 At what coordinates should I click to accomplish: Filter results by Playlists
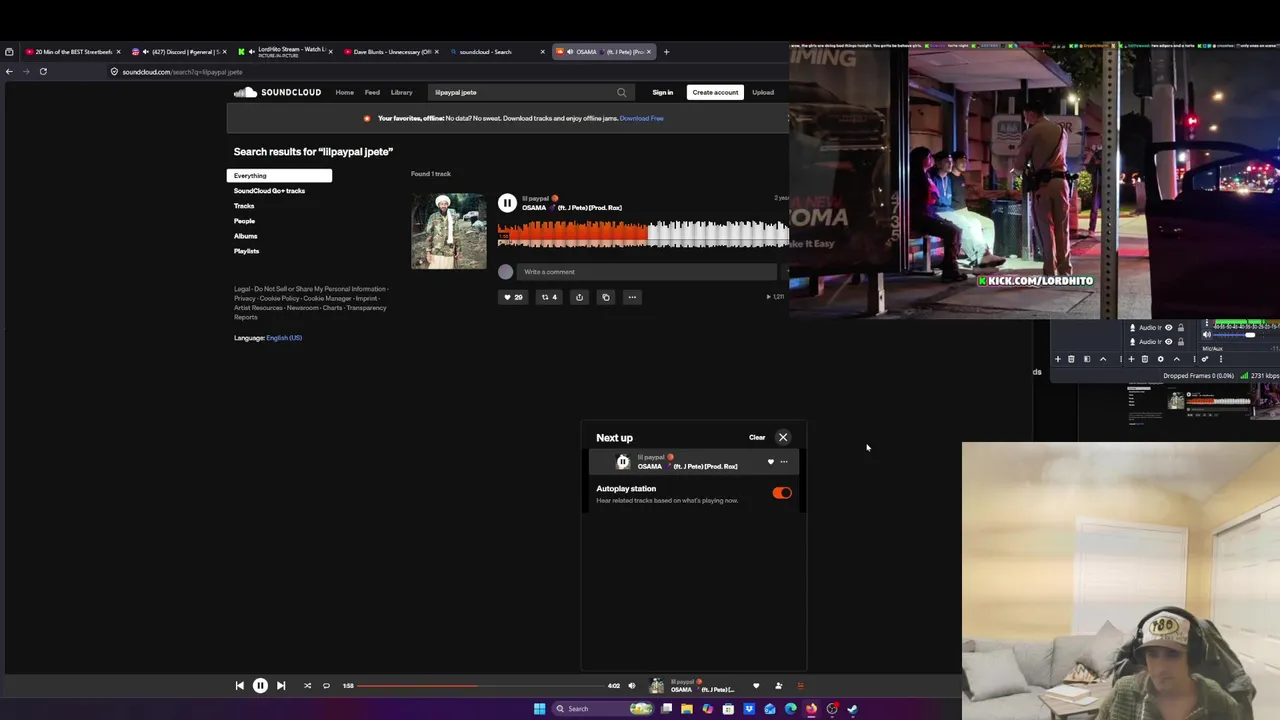pyautogui.click(x=246, y=251)
